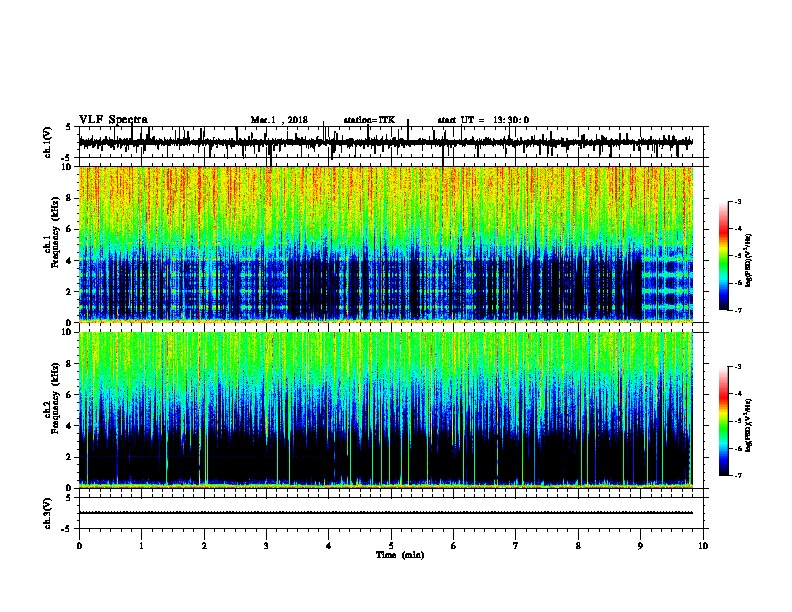Click time axis tick label "4"

[x=329, y=545]
